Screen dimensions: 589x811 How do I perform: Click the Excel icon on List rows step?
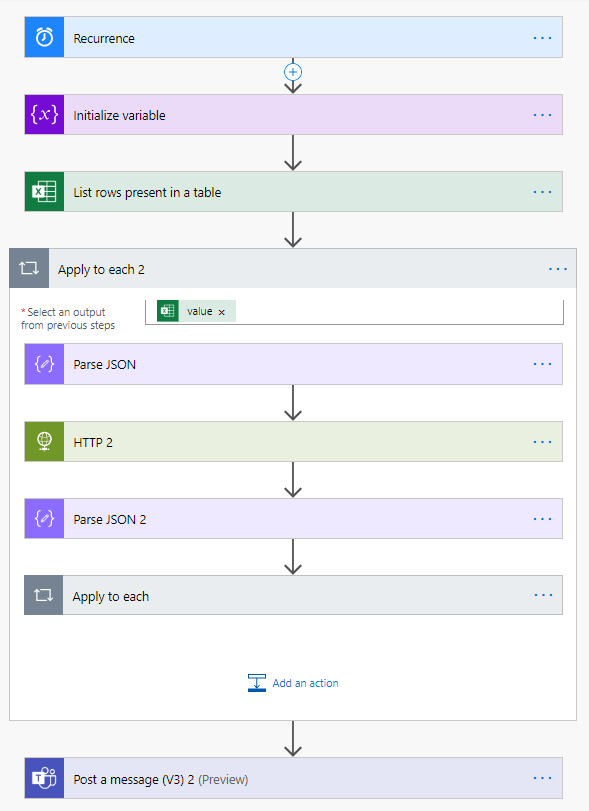44,191
